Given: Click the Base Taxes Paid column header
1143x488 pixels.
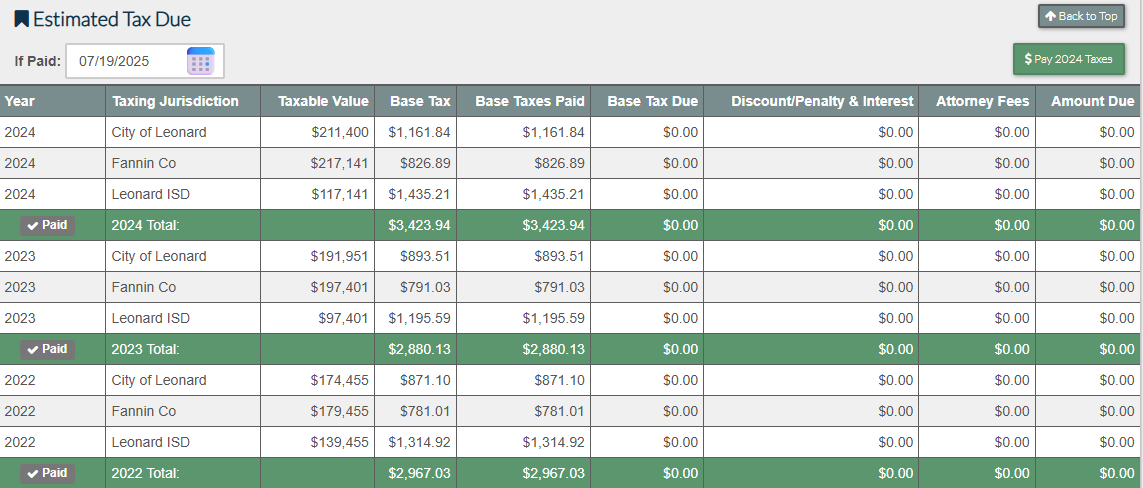Looking at the screenshot, I should click(x=529, y=101).
